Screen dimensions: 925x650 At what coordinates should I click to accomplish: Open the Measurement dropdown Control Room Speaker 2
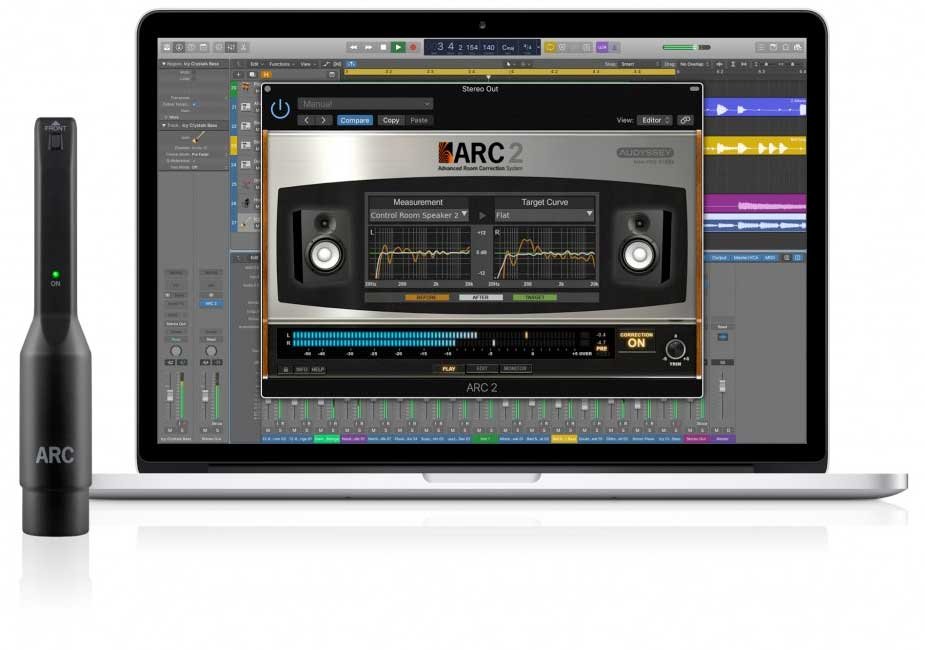coord(419,215)
